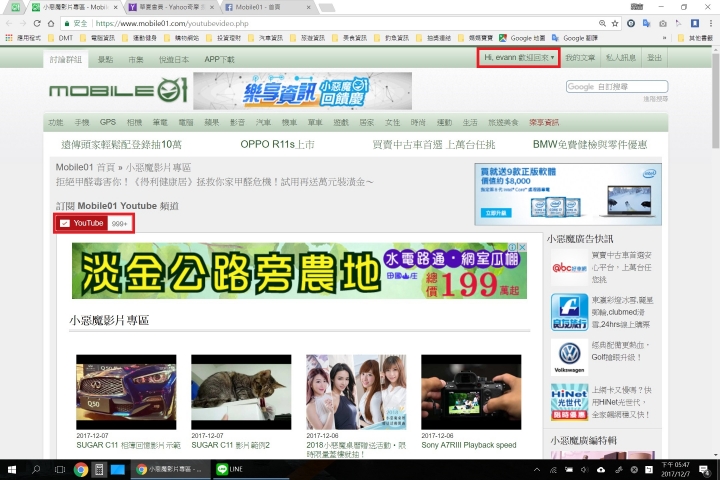Open 私人訊息 link
720x480 pixels.
tap(621, 58)
